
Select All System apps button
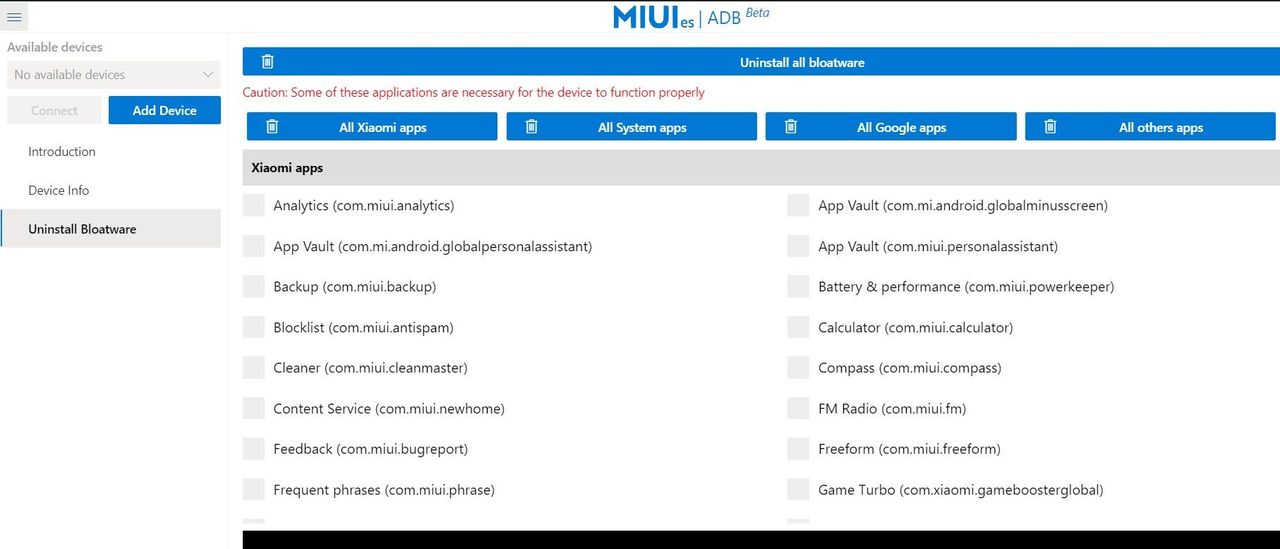(x=631, y=127)
